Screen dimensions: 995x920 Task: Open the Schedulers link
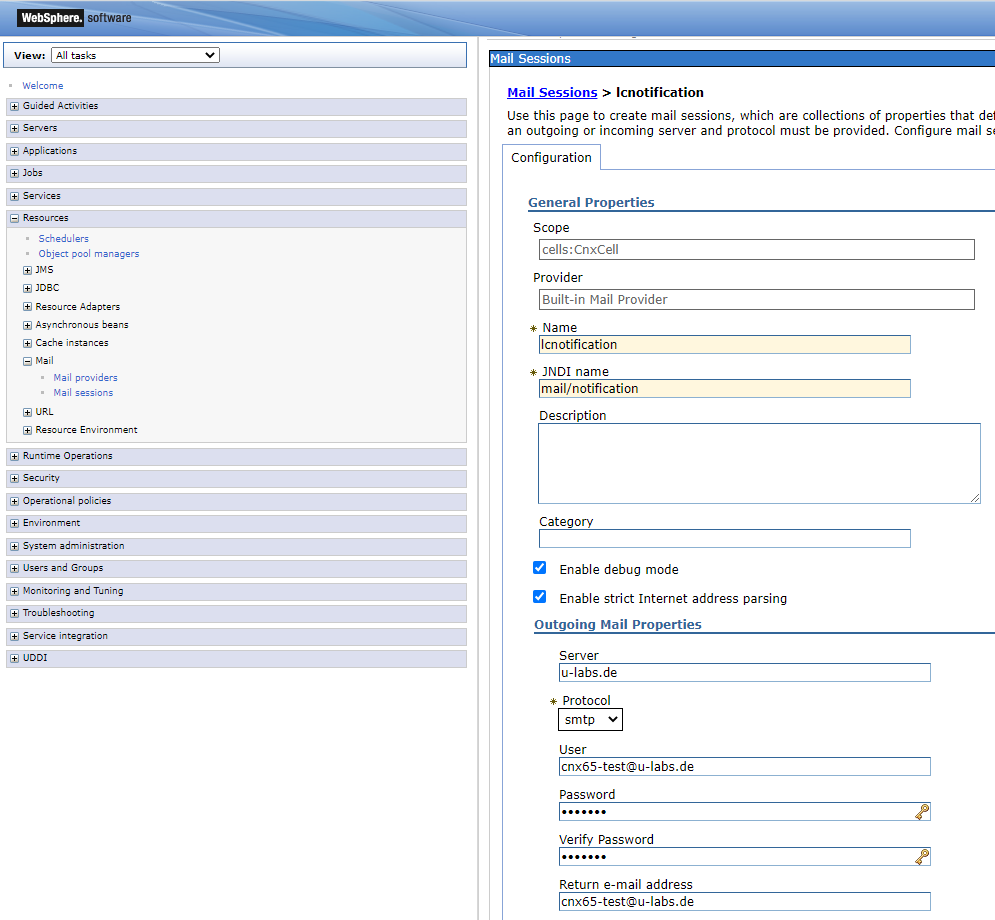tap(63, 239)
